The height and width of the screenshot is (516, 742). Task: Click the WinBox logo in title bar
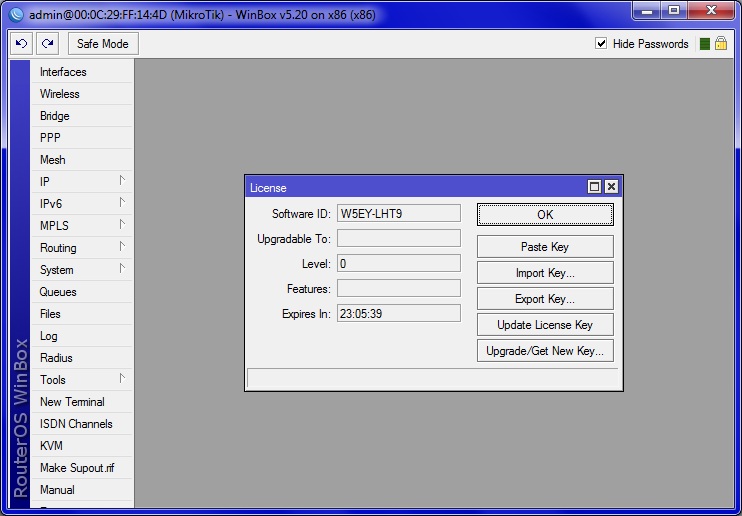pyautogui.click(x=16, y=15)
